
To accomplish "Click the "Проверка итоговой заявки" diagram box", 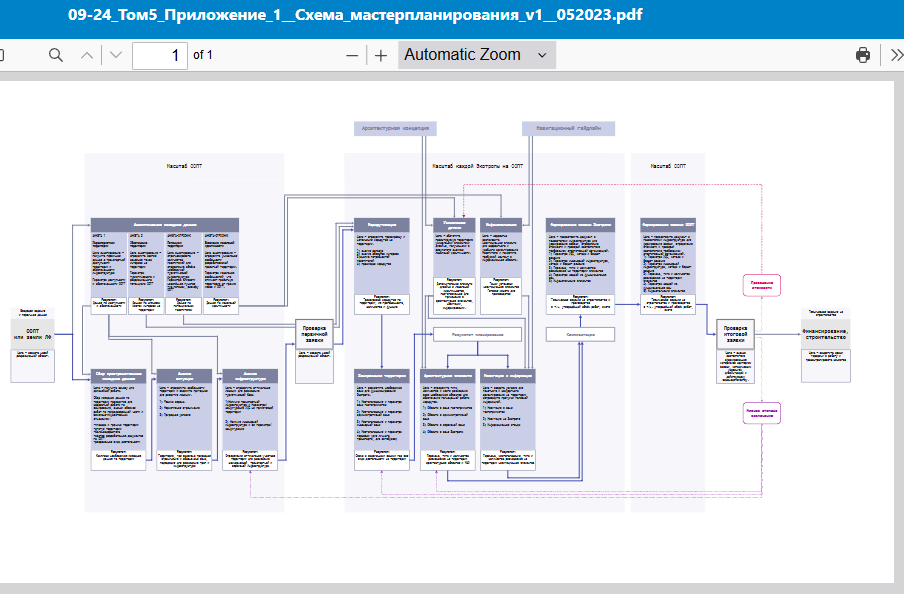I will click(735, 334).
